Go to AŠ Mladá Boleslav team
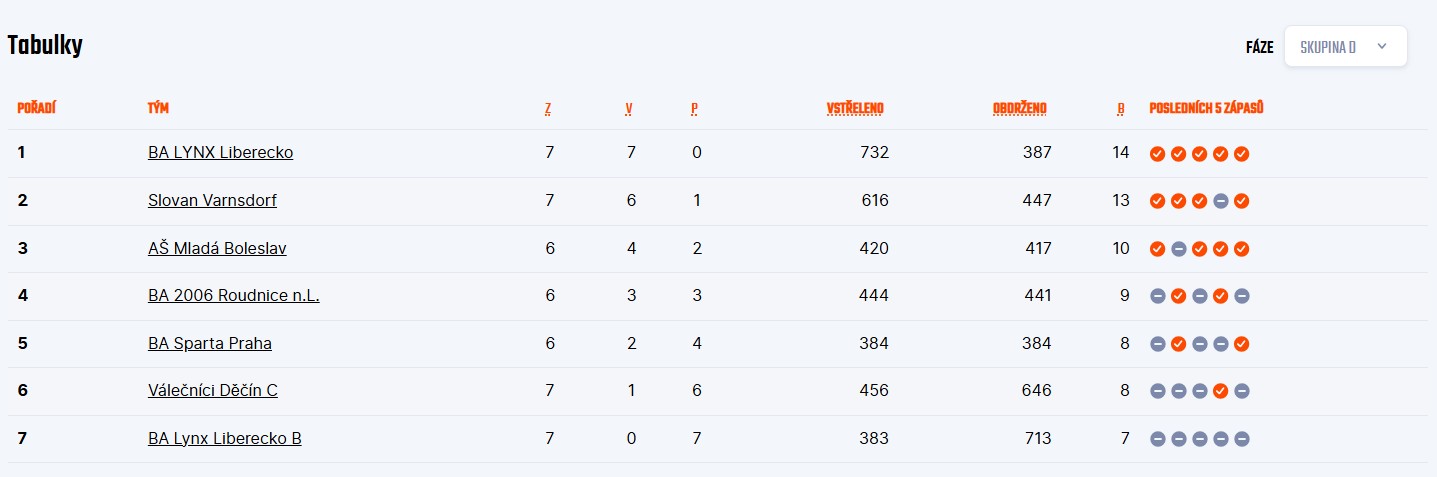 click(x=217, y=249)
